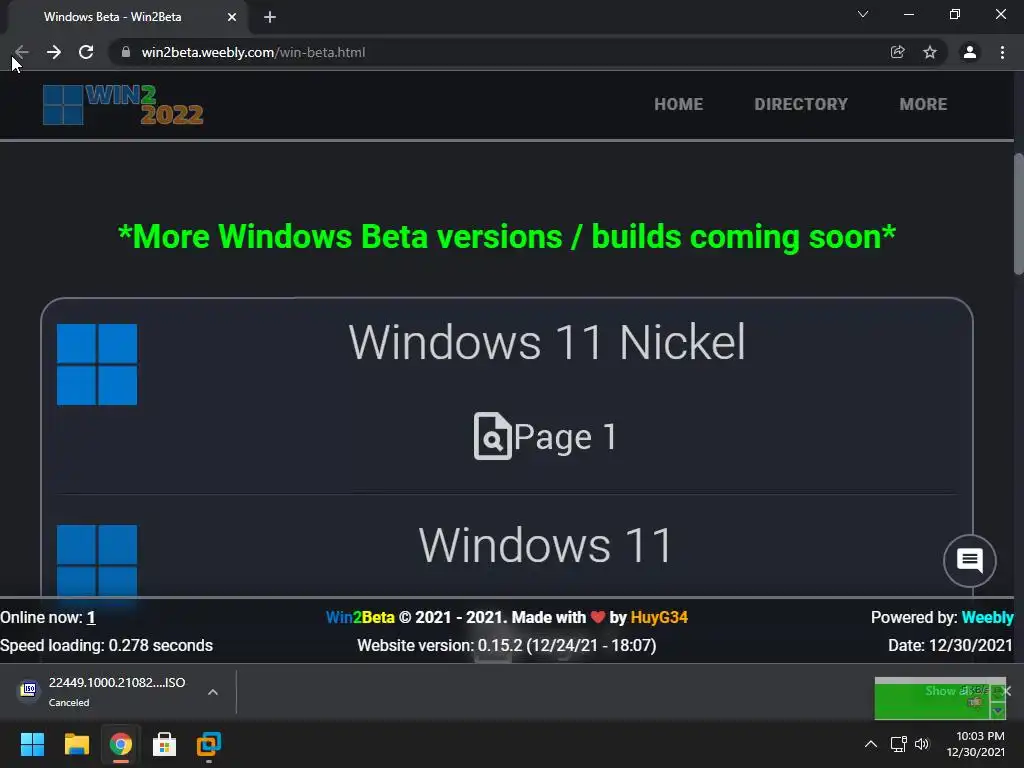Click the address bar URL
The width and height of the screenshot is (1024, 768).
click(x=253, y=52)
